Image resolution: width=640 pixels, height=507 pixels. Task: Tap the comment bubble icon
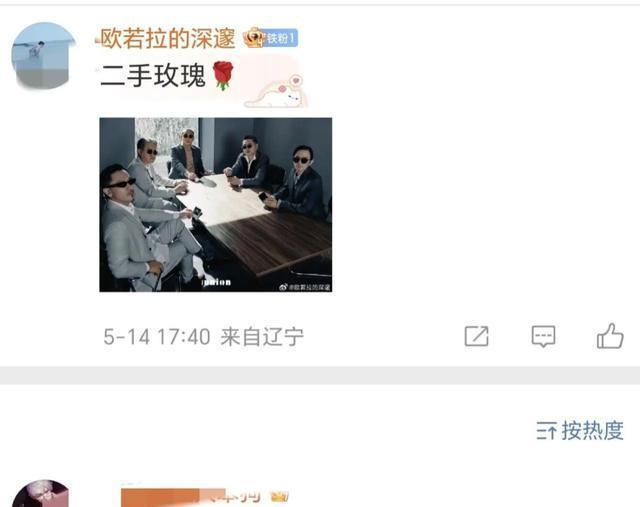tap(543, 337)
